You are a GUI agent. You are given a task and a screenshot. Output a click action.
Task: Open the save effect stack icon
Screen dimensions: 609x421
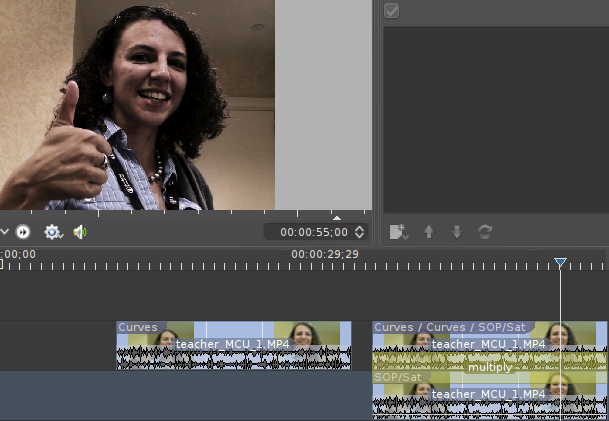pos(398,232)
